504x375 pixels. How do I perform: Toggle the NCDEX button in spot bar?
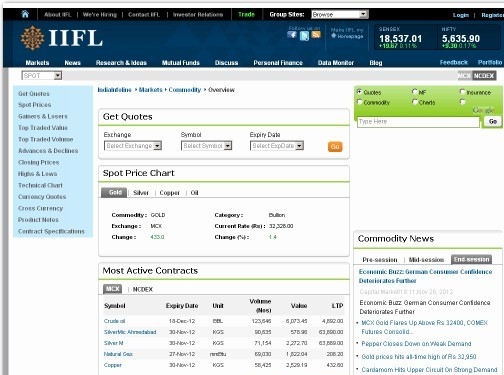[x=484, y=76]
